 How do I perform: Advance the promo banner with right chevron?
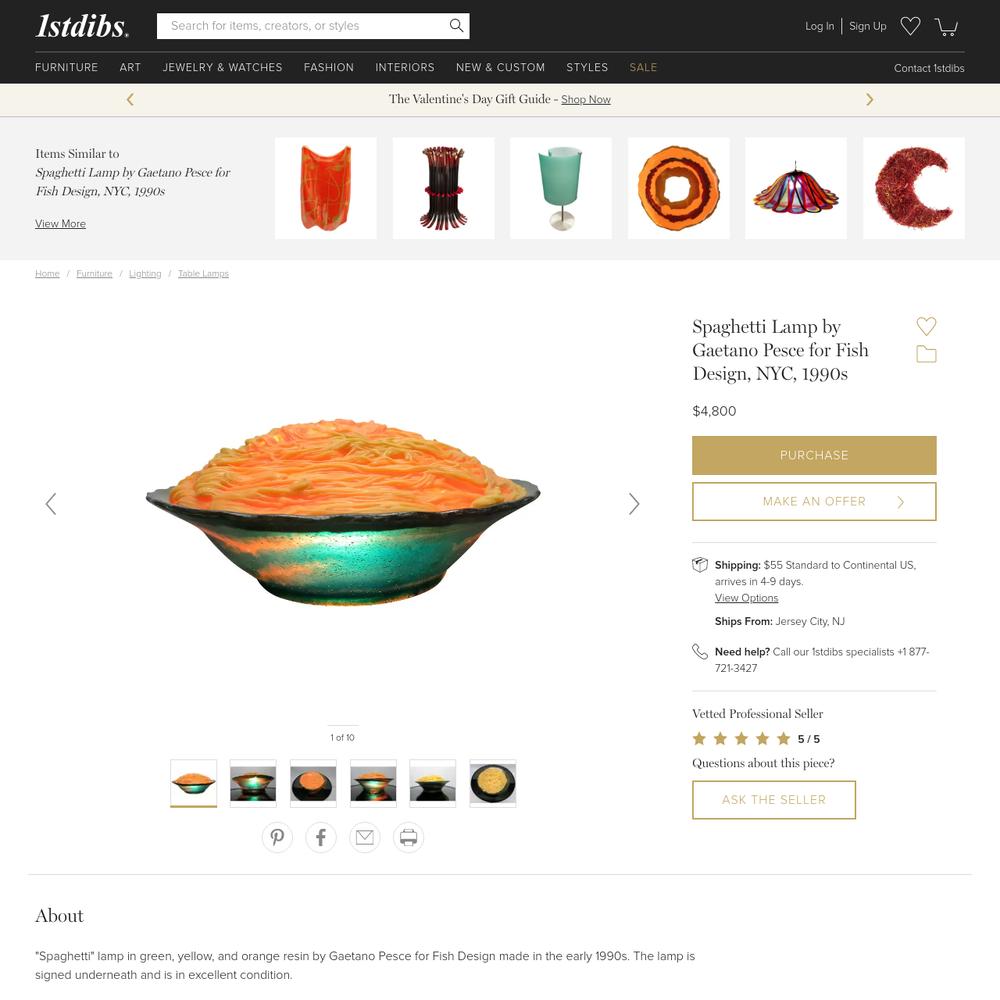[x=869, y=99]
